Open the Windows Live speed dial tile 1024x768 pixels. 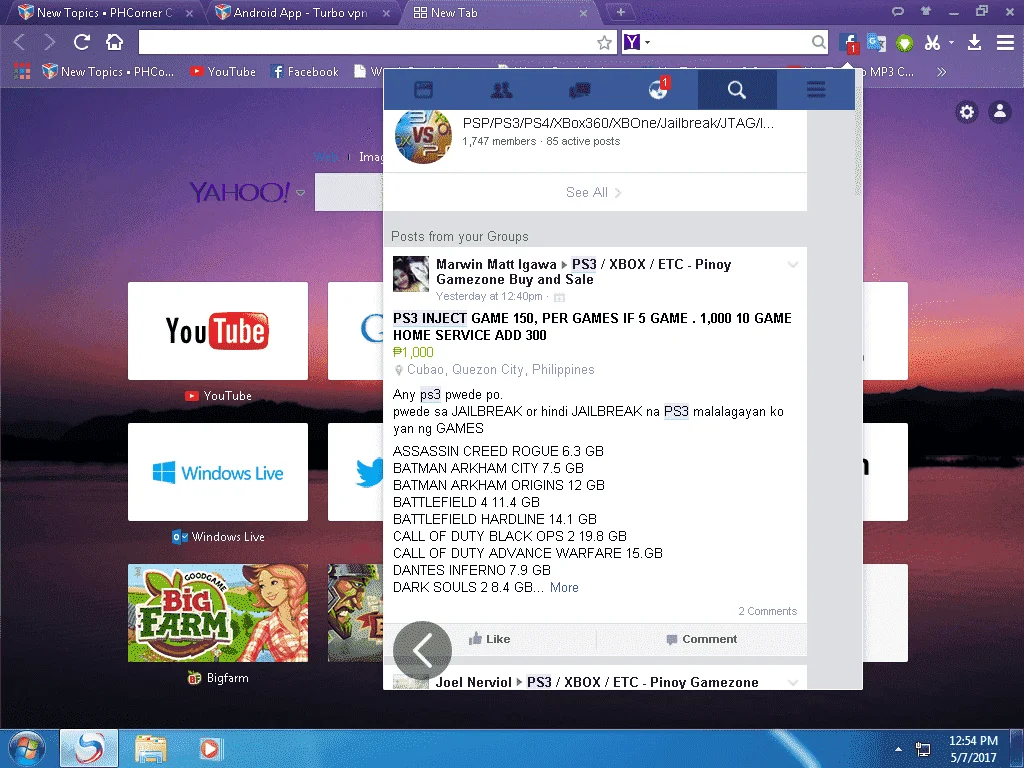[x=217, y=472]
